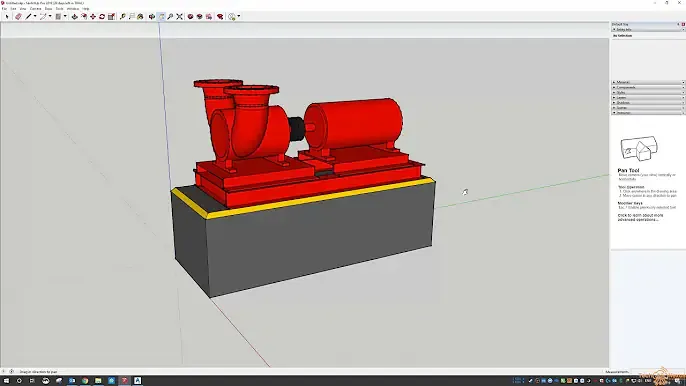Open the Line tool dropdown arrow
The image size is (686, 386).
(35, 16)
